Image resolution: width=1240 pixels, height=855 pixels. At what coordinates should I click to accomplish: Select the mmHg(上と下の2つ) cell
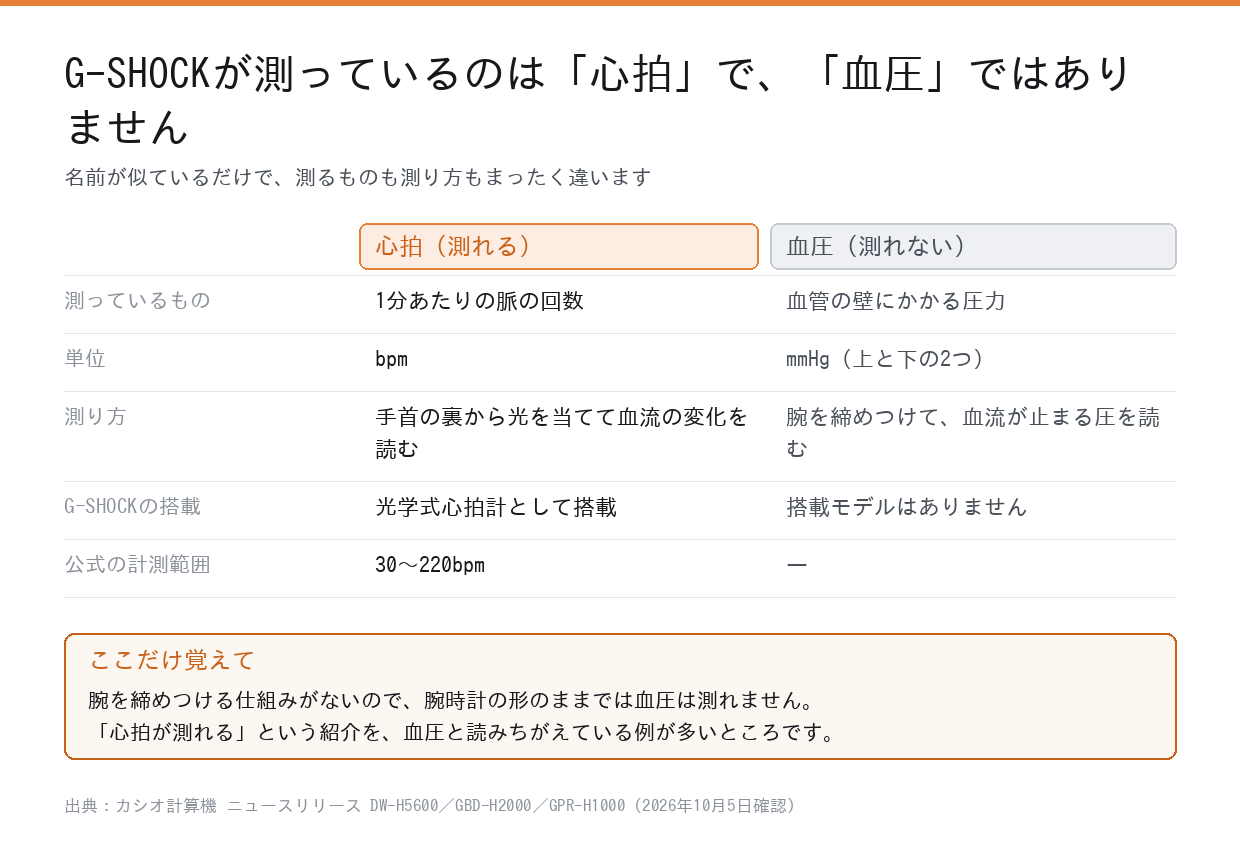pos(885,359)
